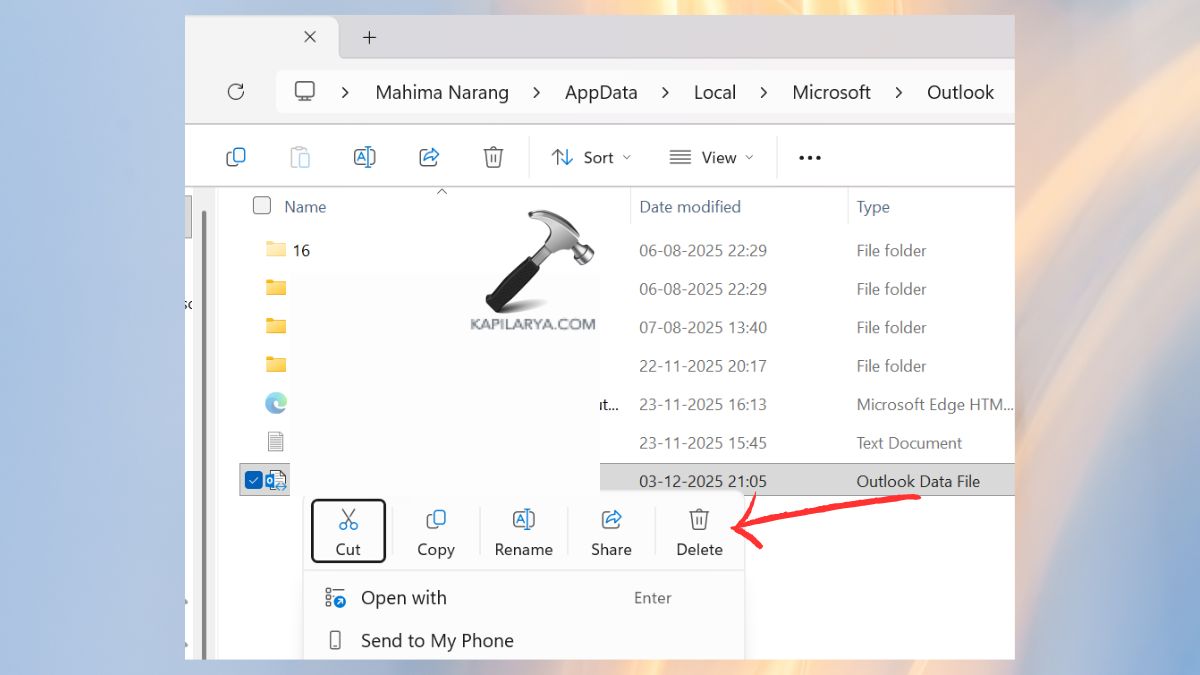Click the trash Delete icon in the toolbar

[x=492, y=156]
